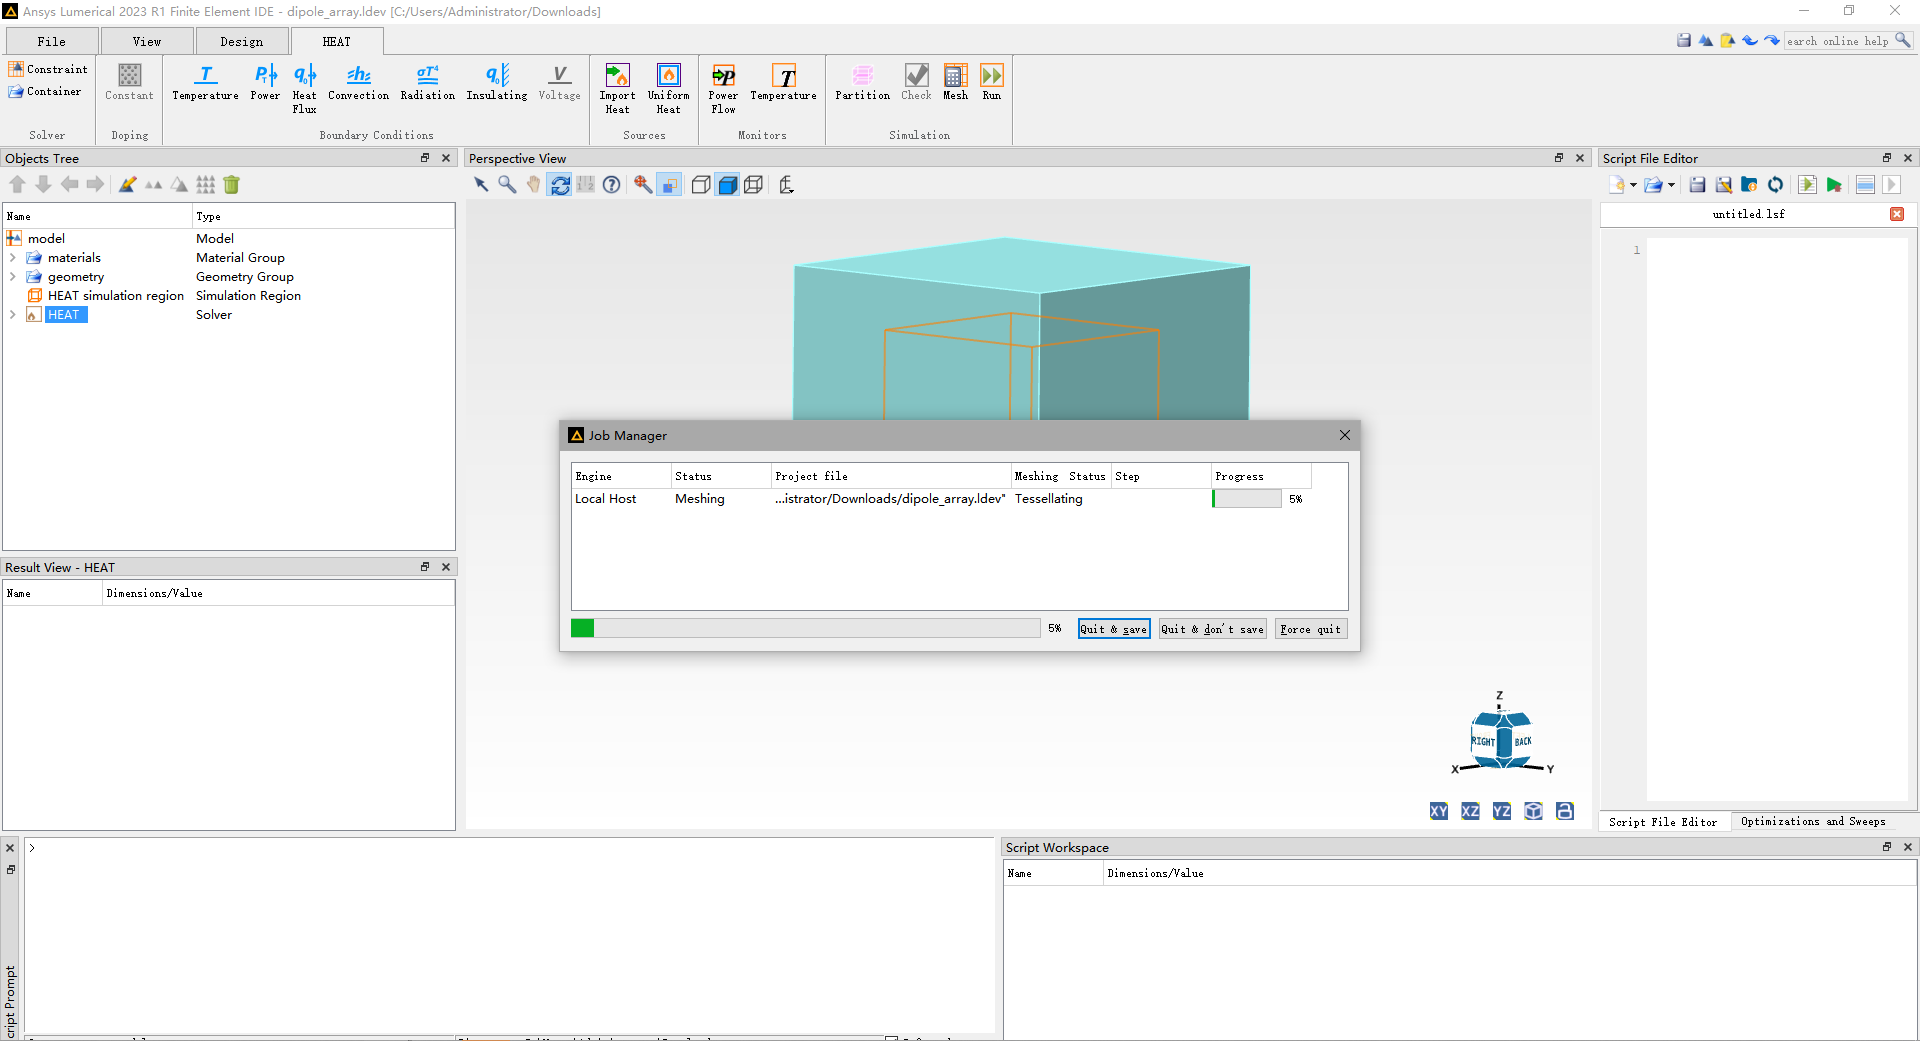This screenshot has width=1920, height=1041.
Task: Click Quit & save in Job Manager
Action: tap(1114, 629)
